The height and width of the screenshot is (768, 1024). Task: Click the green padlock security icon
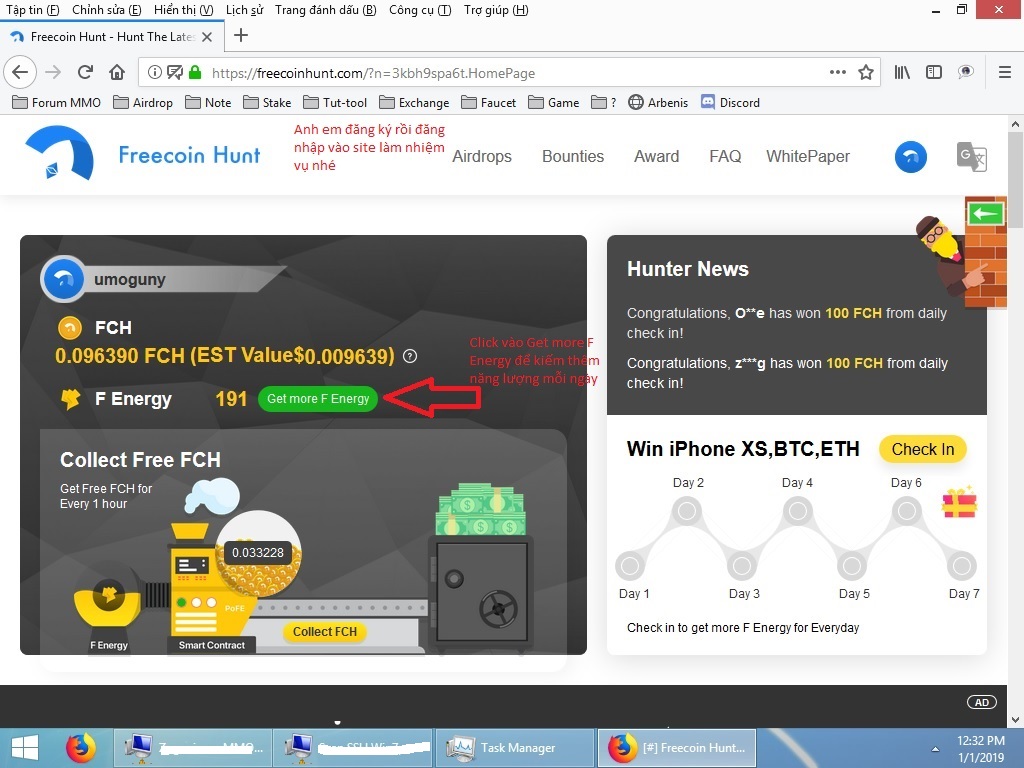195,72
